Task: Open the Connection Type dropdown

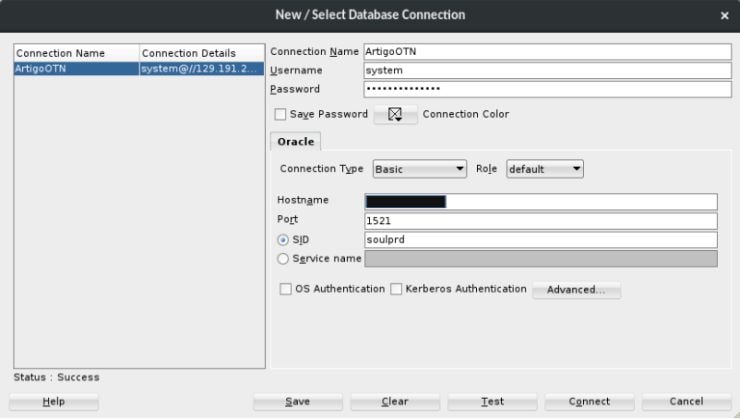Action: (420, 169)
